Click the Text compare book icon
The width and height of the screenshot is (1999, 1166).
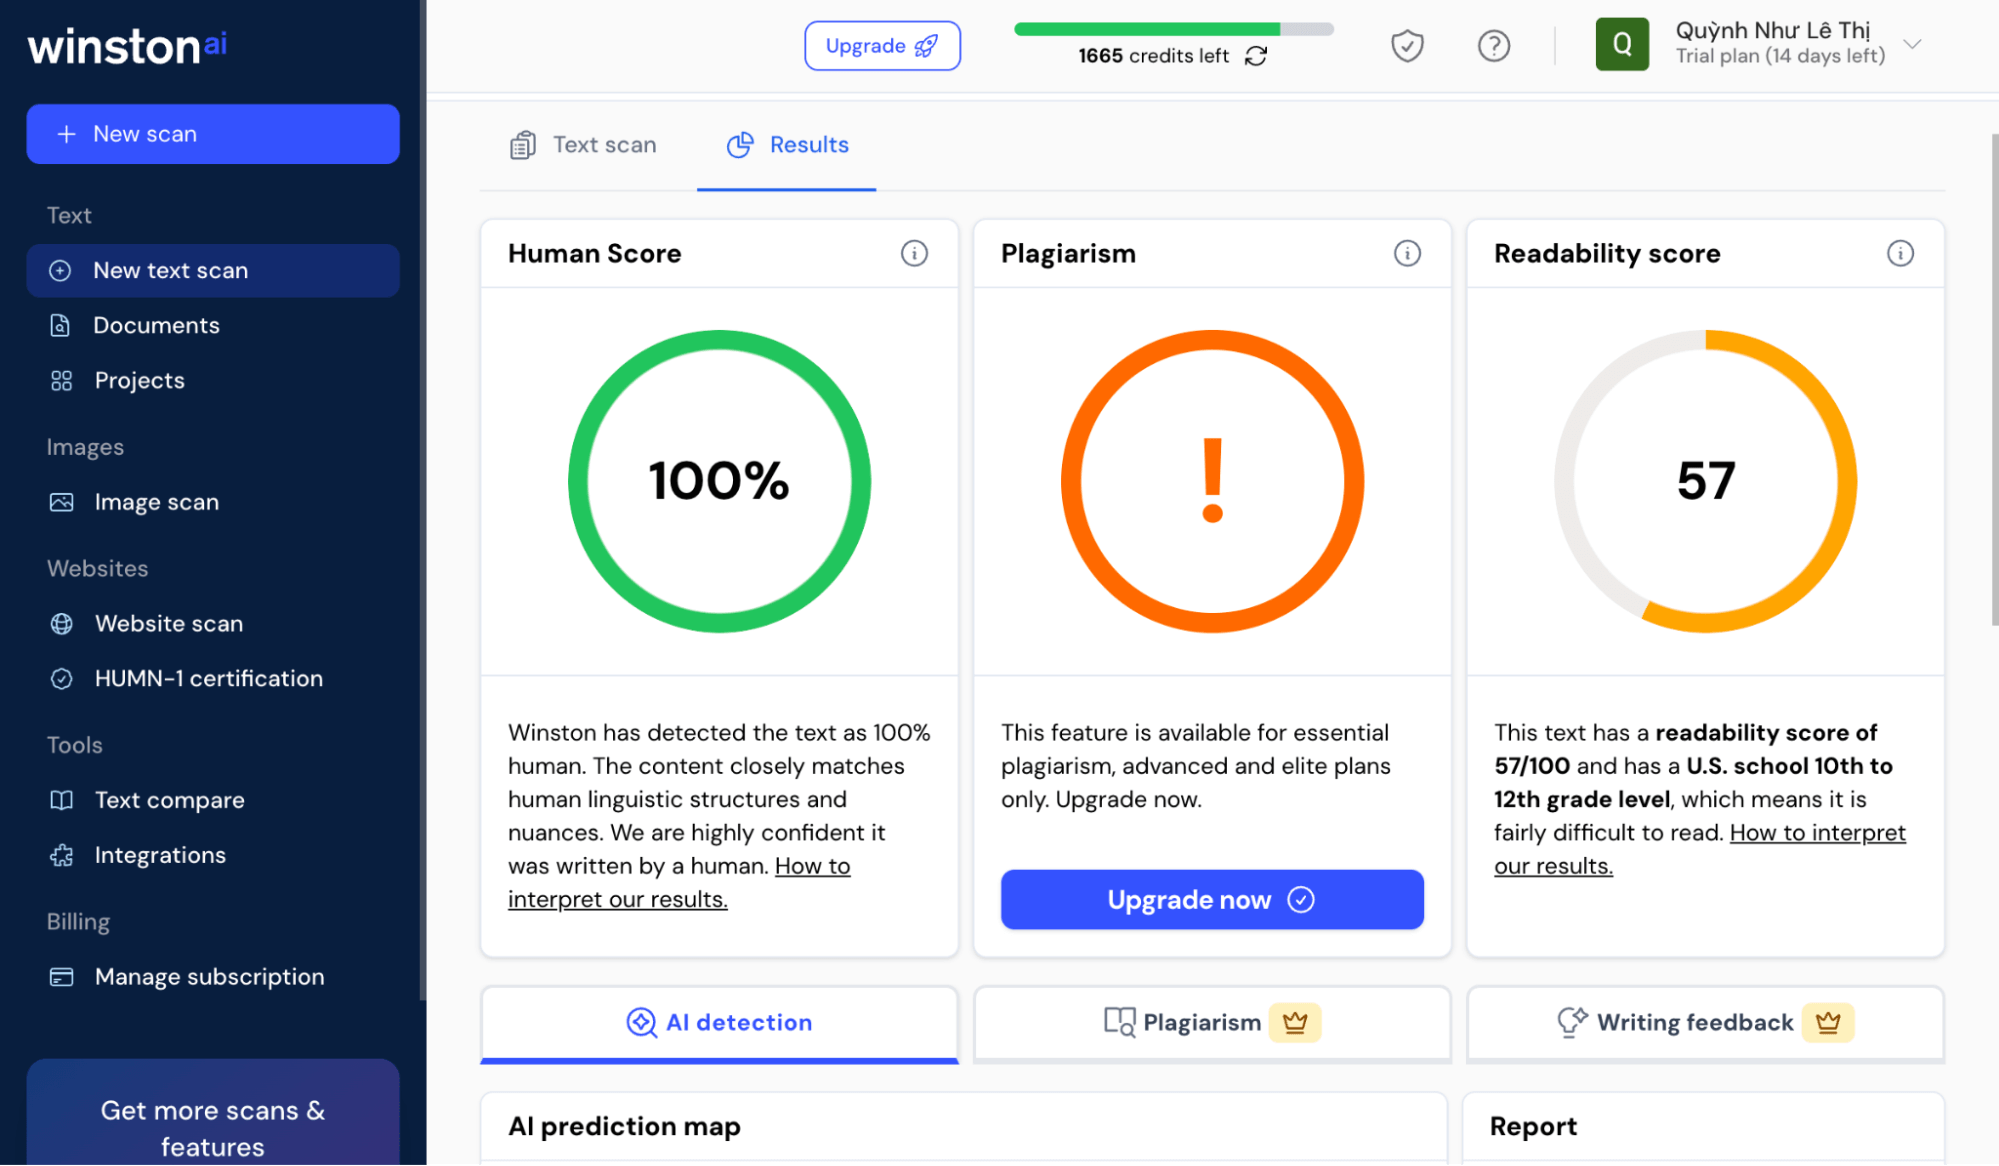(x=61, y=800)
